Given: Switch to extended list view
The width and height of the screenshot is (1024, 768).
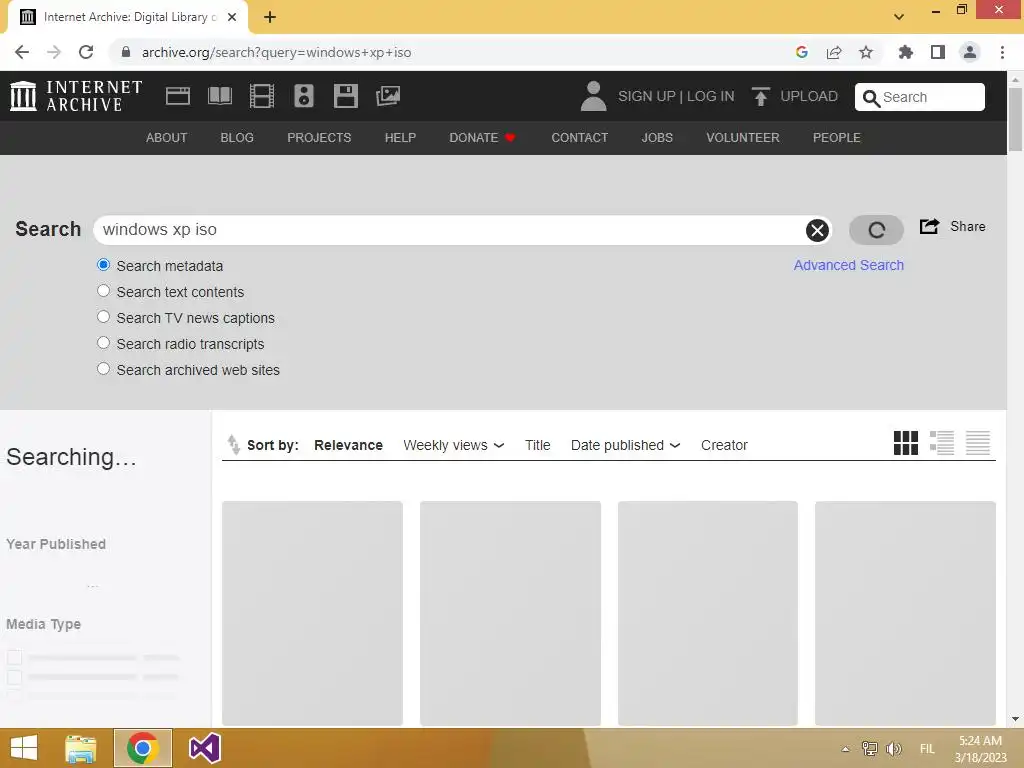Looking at the screenshot, I should 942,443.
